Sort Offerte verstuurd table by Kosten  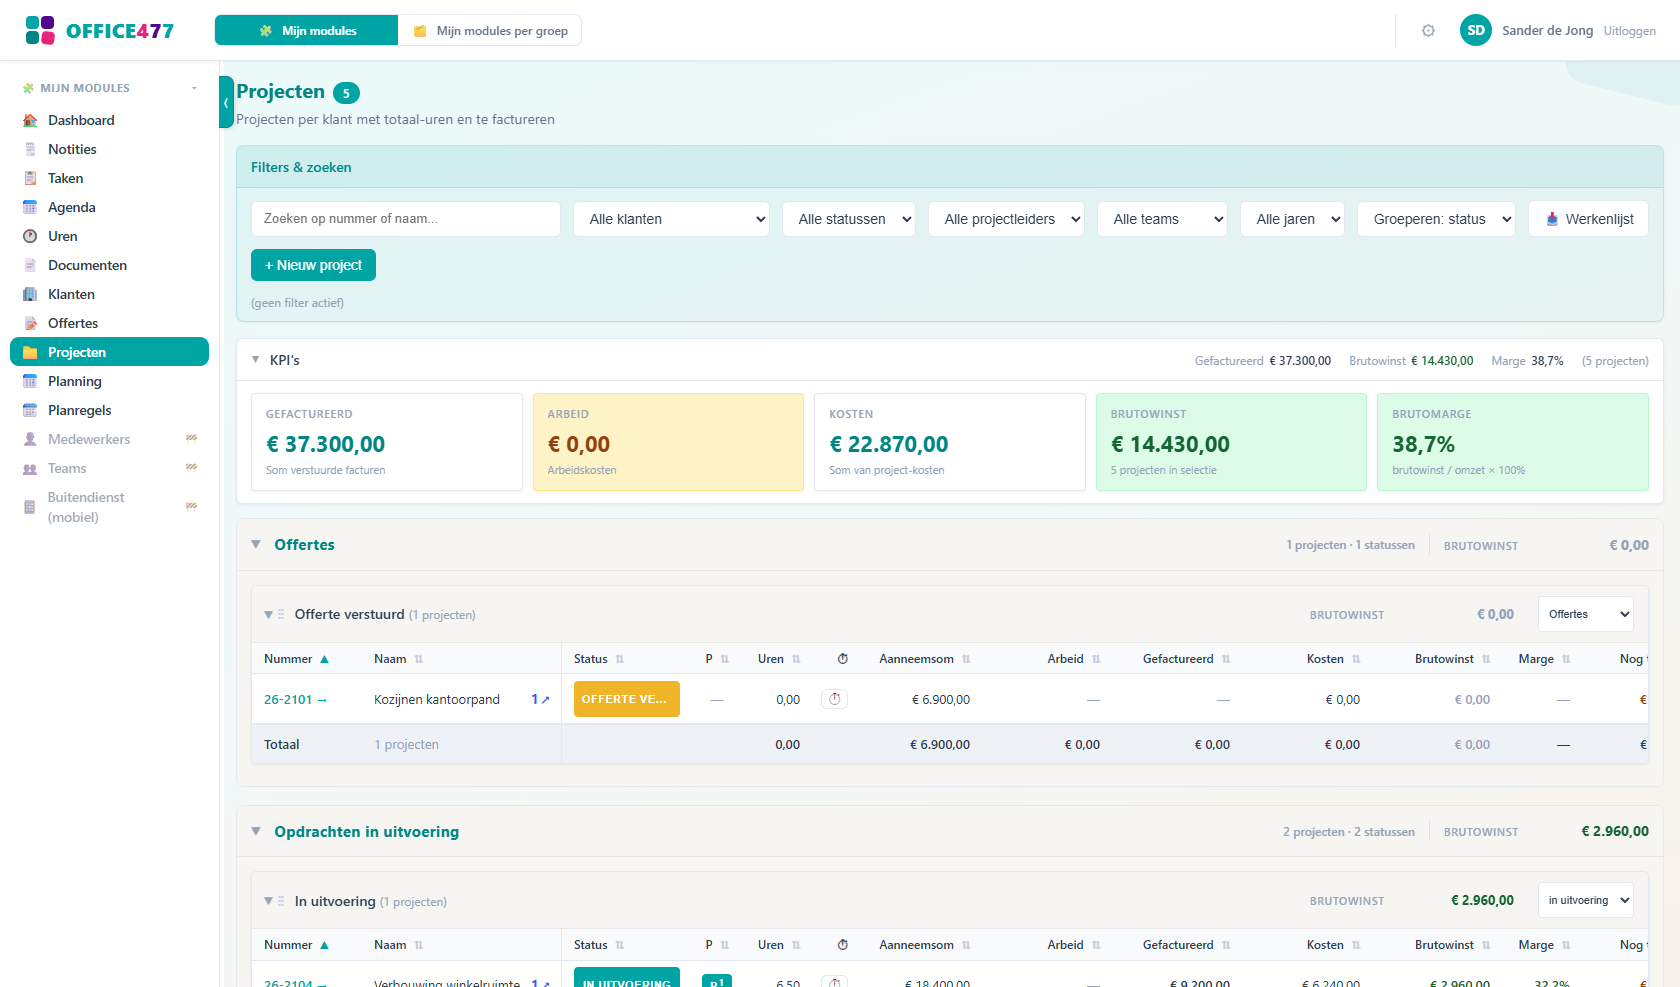coord(1334,659)
